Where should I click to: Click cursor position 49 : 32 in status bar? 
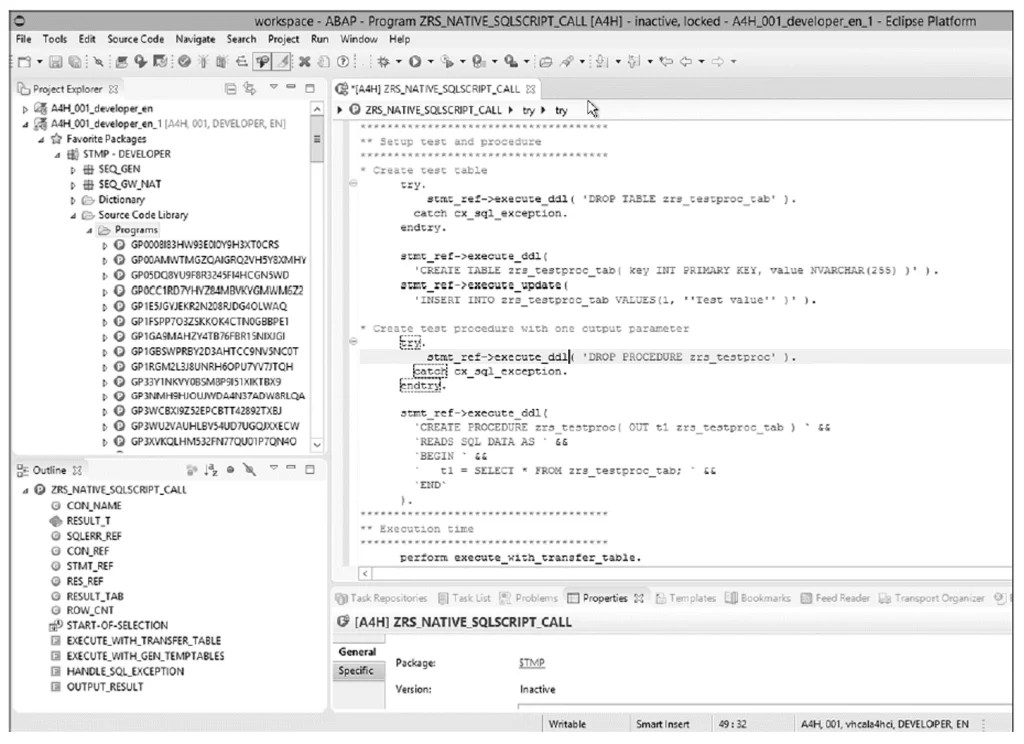(x=732, y=724)
